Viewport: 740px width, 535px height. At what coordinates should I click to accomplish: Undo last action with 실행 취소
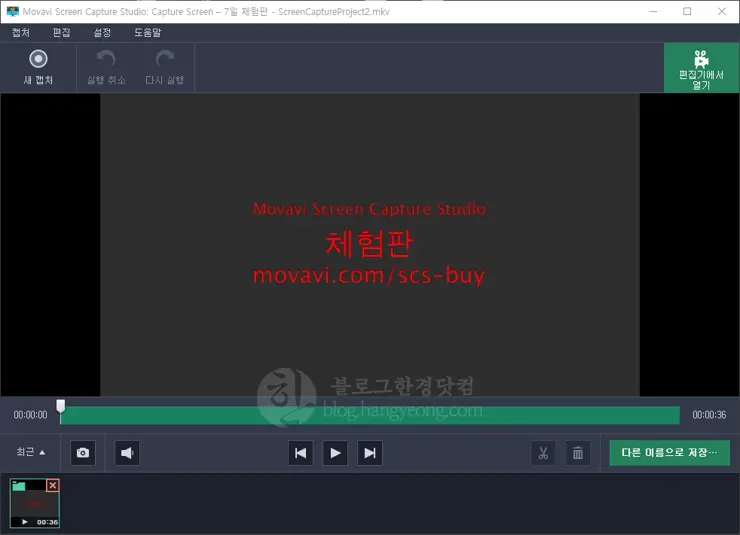pyautogui.click(x=106, y=67)
